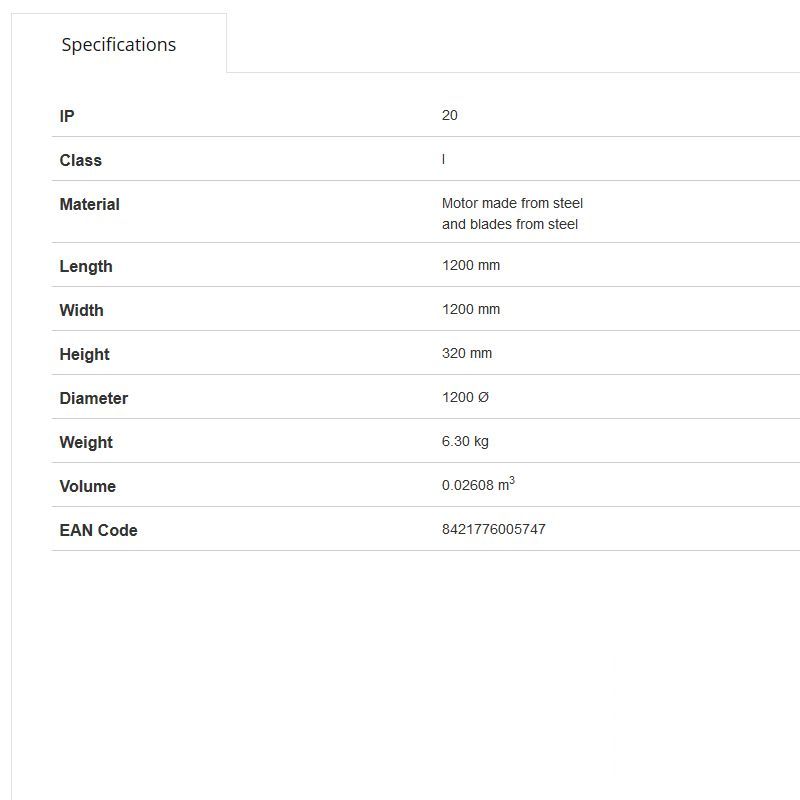Select the Diameter value 1200 Ø
Image resolution: width=800 pixels, height=800 pixels.
pos(465,398)
